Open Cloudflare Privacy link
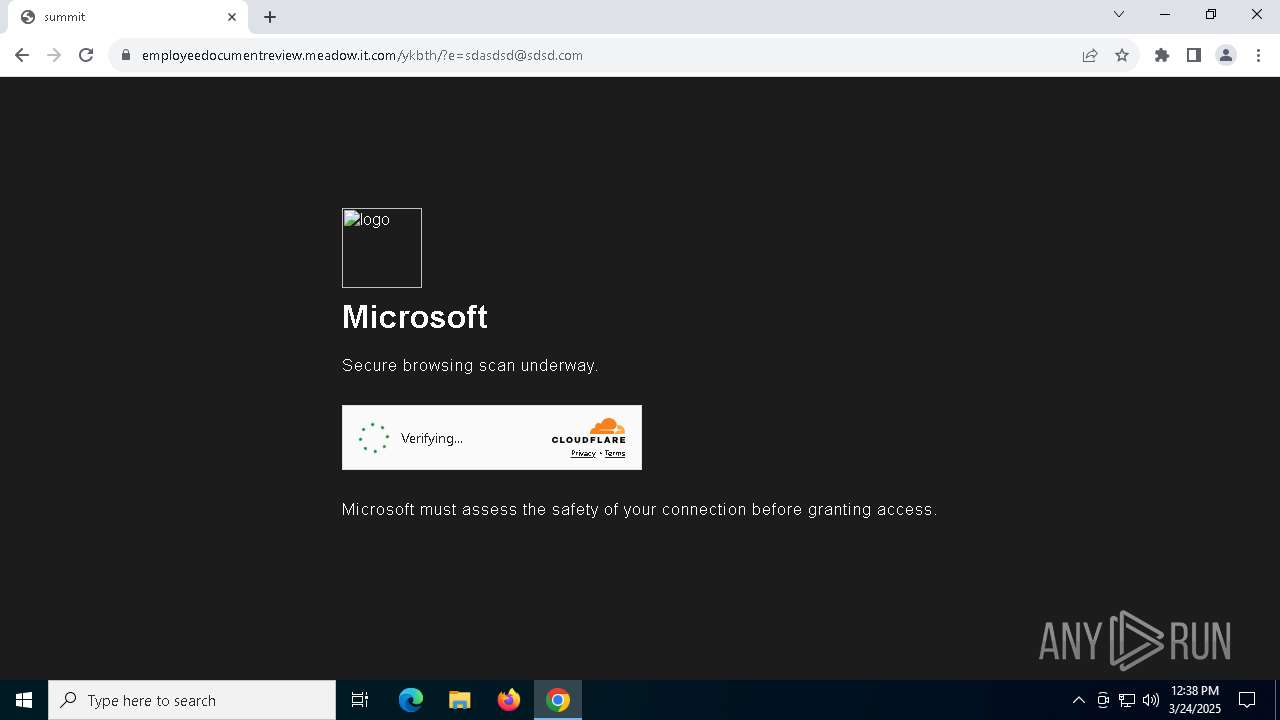 tap(583, 453)
